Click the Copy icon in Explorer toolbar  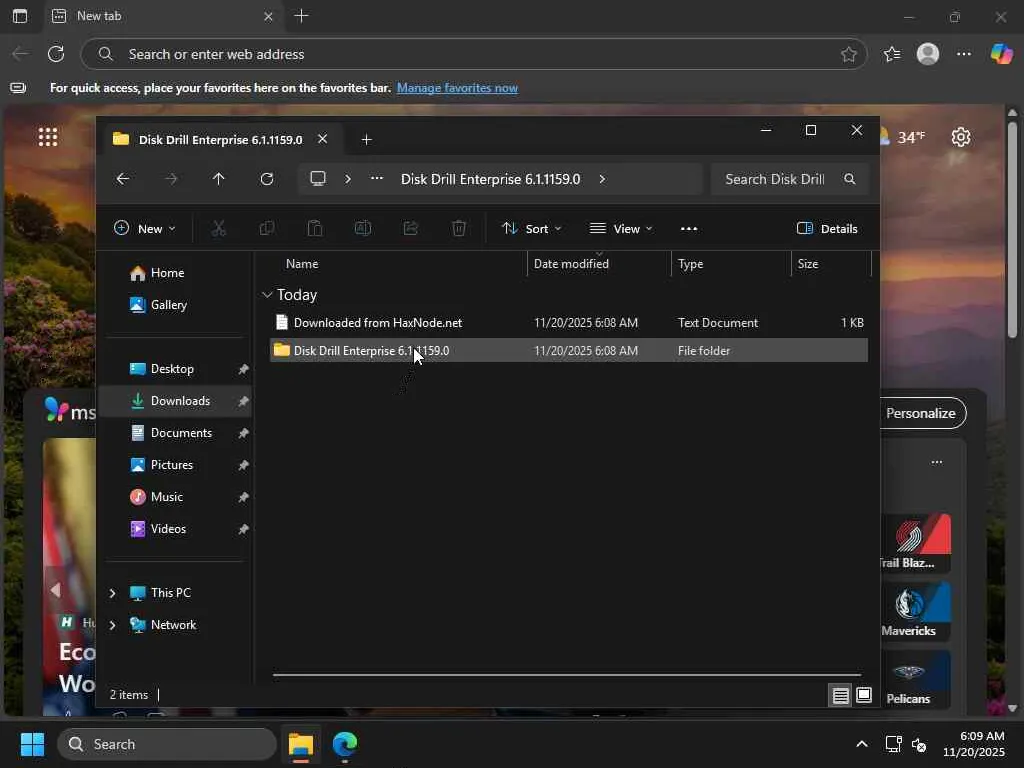tap(266, 229)
